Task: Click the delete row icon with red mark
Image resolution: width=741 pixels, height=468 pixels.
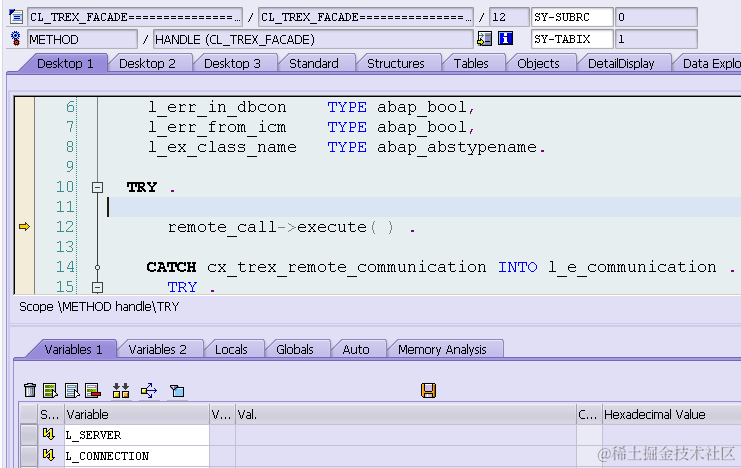Action: click(x=93, y=390)
